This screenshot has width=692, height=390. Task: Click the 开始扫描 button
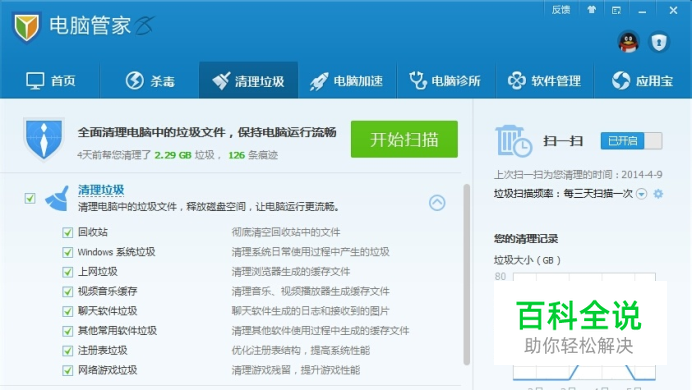click(x=404, y=139)
